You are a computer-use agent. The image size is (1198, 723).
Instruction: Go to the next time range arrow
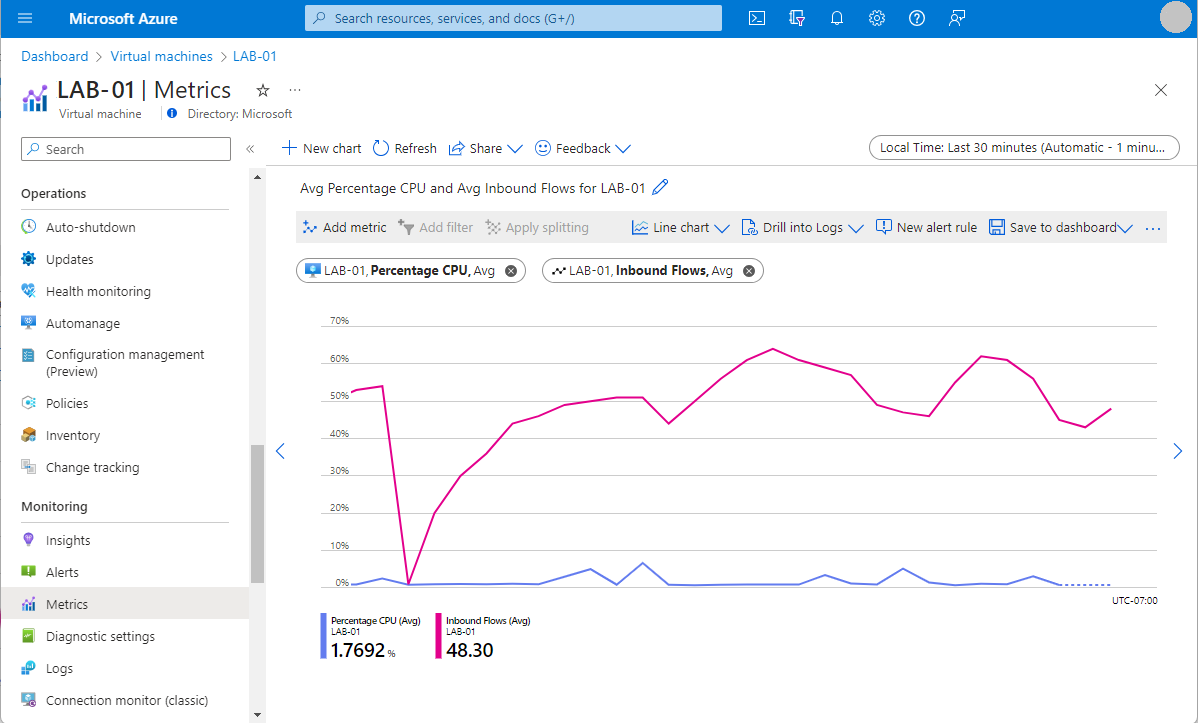[1177, 451]
